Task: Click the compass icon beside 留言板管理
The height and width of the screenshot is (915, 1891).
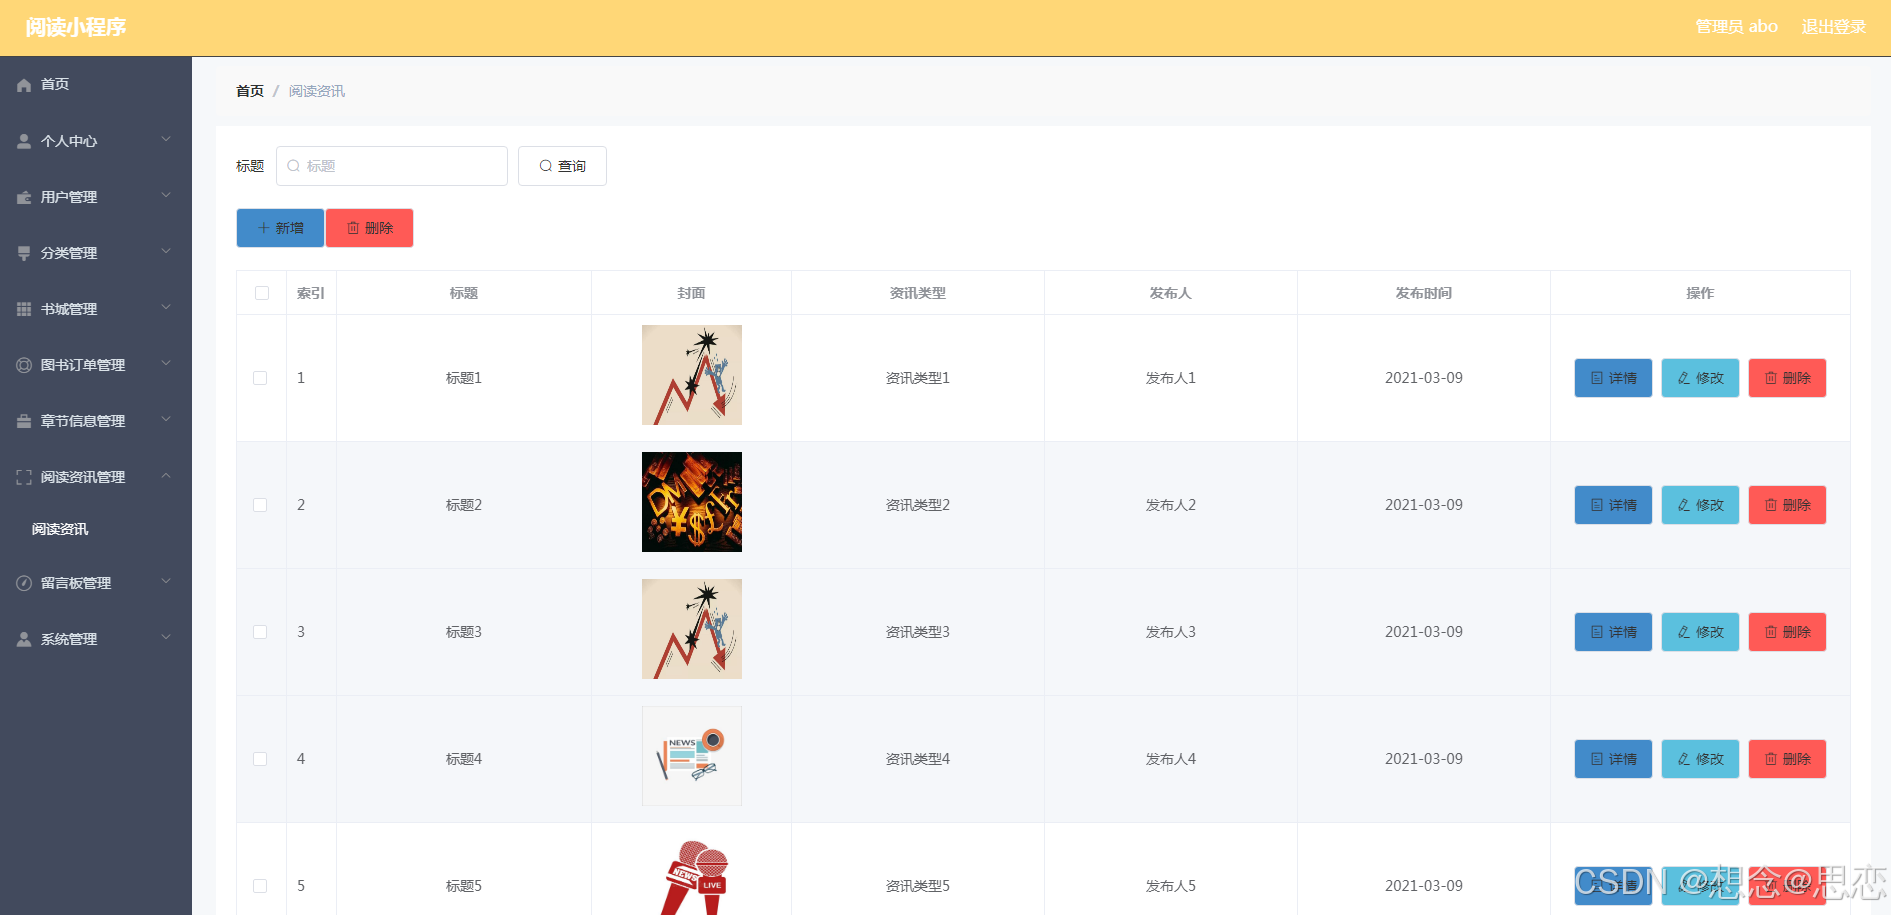Action: pos(24,583)
